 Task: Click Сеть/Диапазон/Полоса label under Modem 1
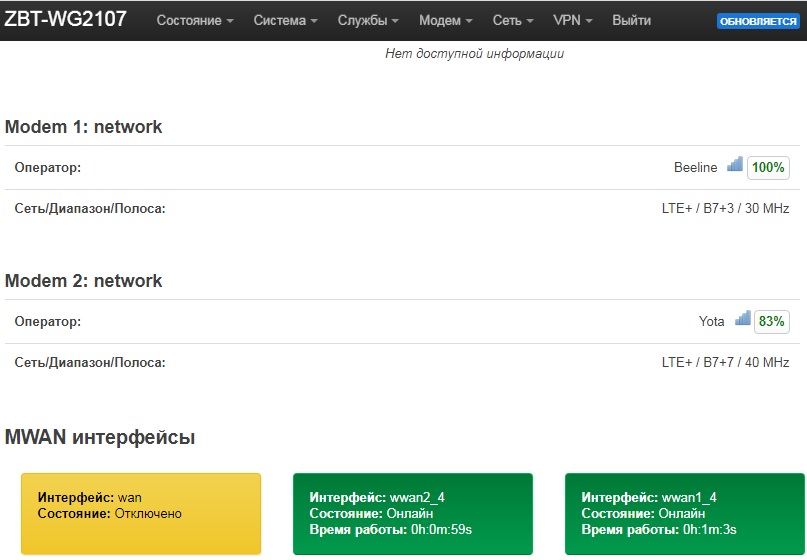(x=90, y=208)
